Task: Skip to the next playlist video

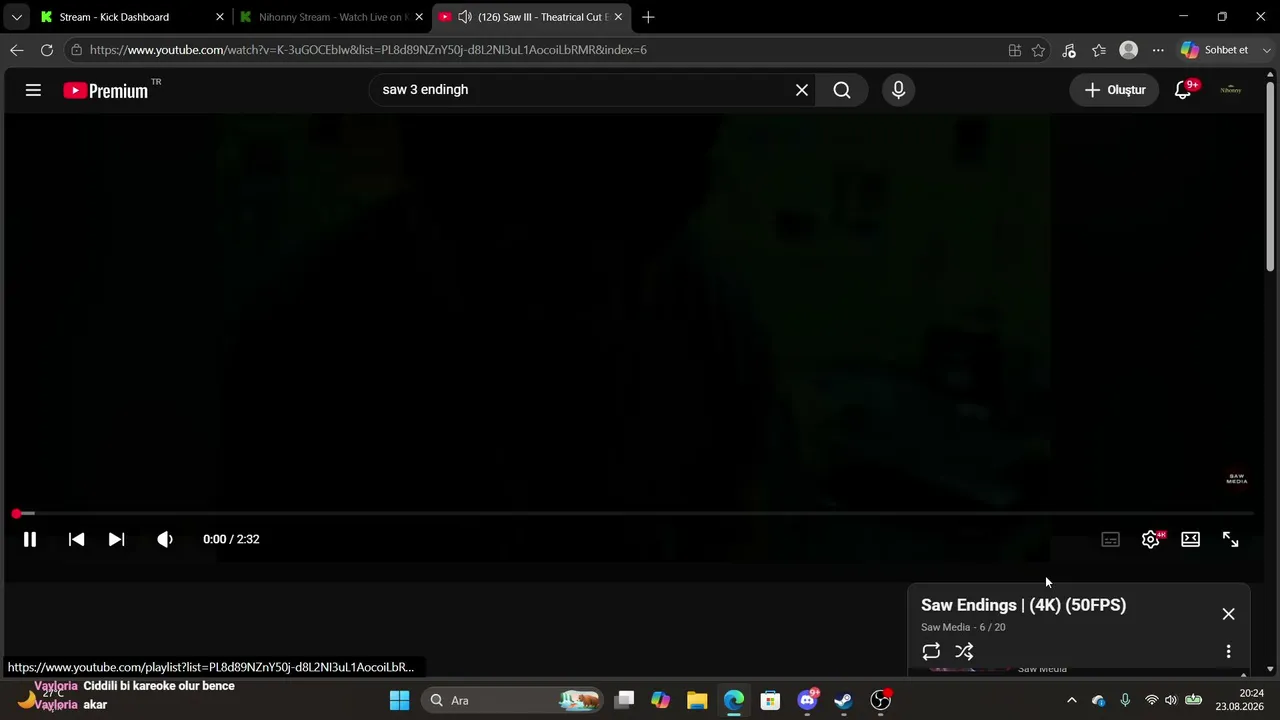Action: 117,539
